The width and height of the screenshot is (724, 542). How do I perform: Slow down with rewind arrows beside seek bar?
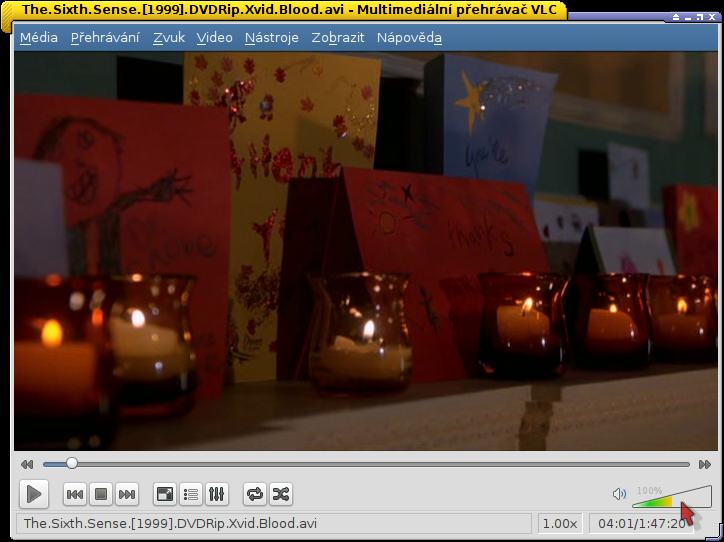27,464
